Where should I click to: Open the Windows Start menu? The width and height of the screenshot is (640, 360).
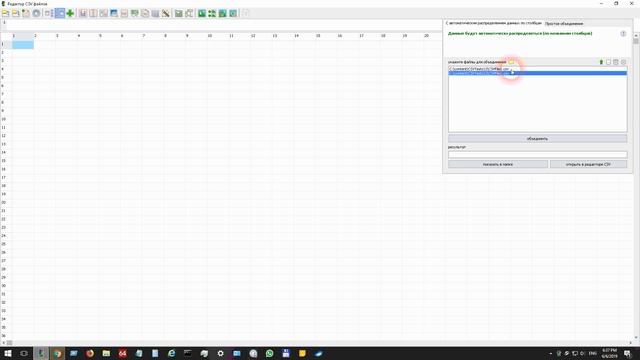tap(8, 353)
